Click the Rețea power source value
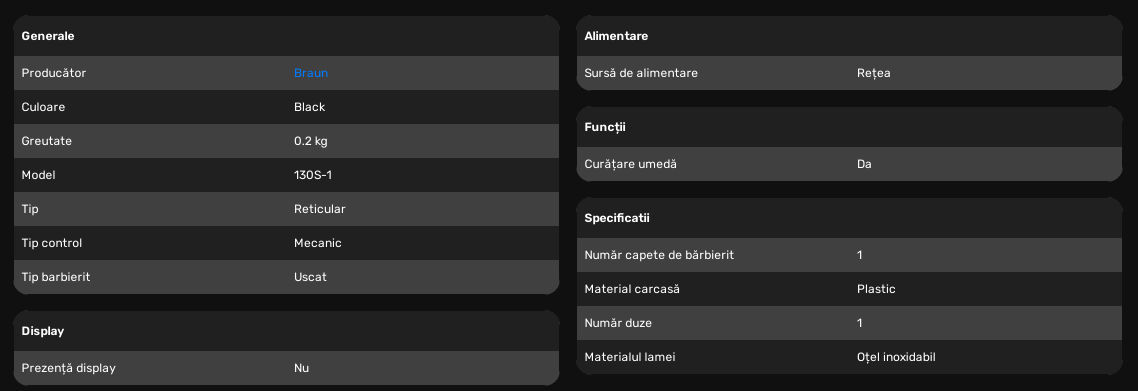Viewport: 1138px width, 391px height. [873, 73]
